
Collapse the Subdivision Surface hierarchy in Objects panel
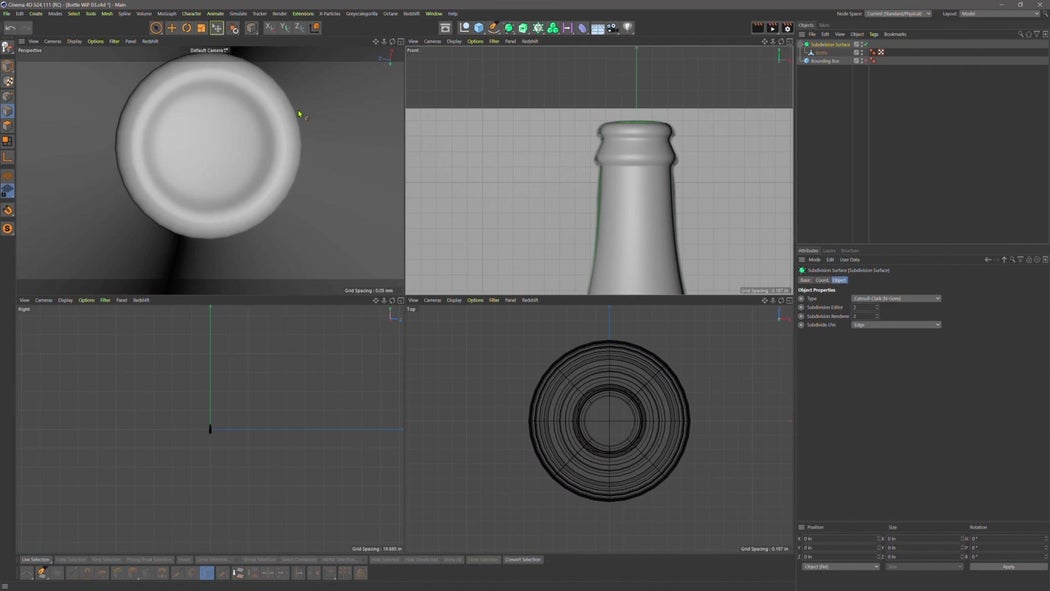click(800, 44)
